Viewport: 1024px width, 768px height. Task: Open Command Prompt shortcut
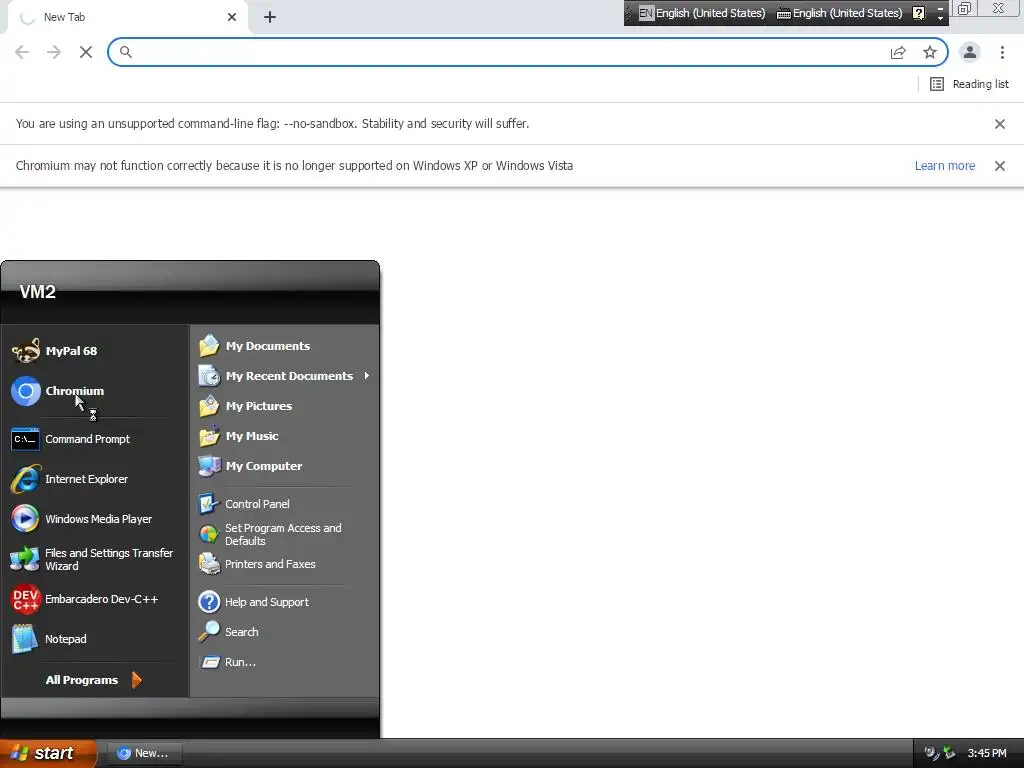coord(95,439)
